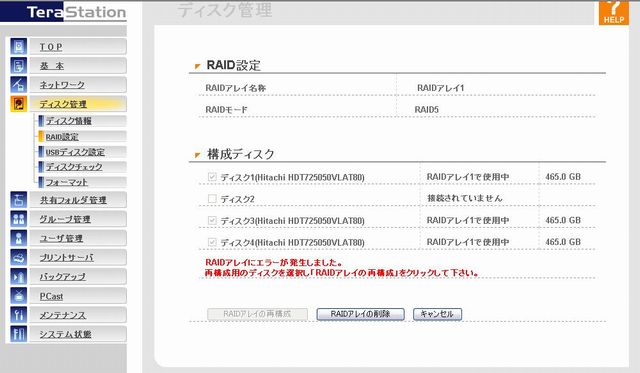The image size is (640, 373).
Task: Open the TOP menu item
Action: (x=78, y=47)
